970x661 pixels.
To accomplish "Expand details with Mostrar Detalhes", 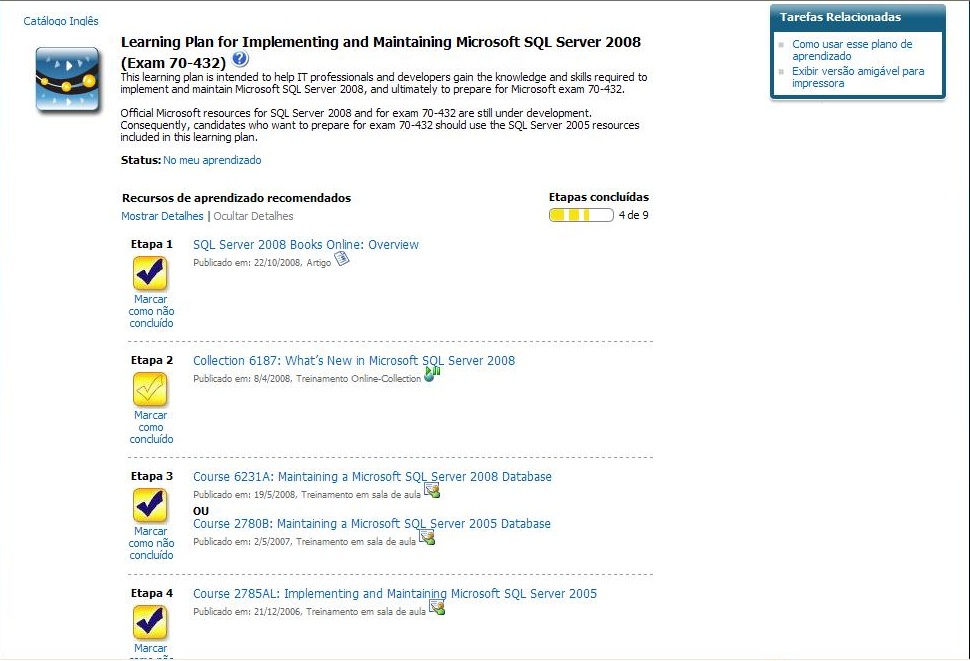I will pos(162,216).
